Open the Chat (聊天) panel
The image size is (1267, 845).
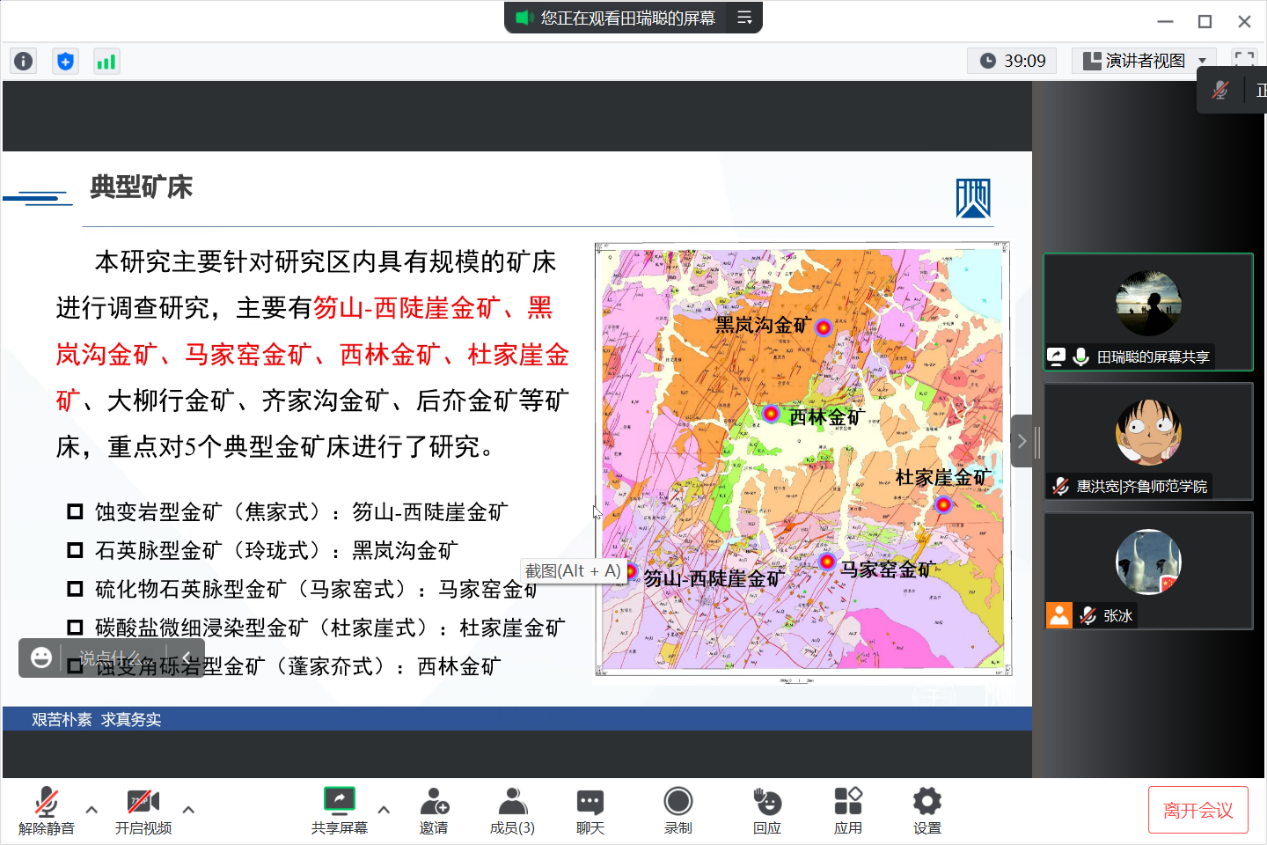tap(590, 810)
